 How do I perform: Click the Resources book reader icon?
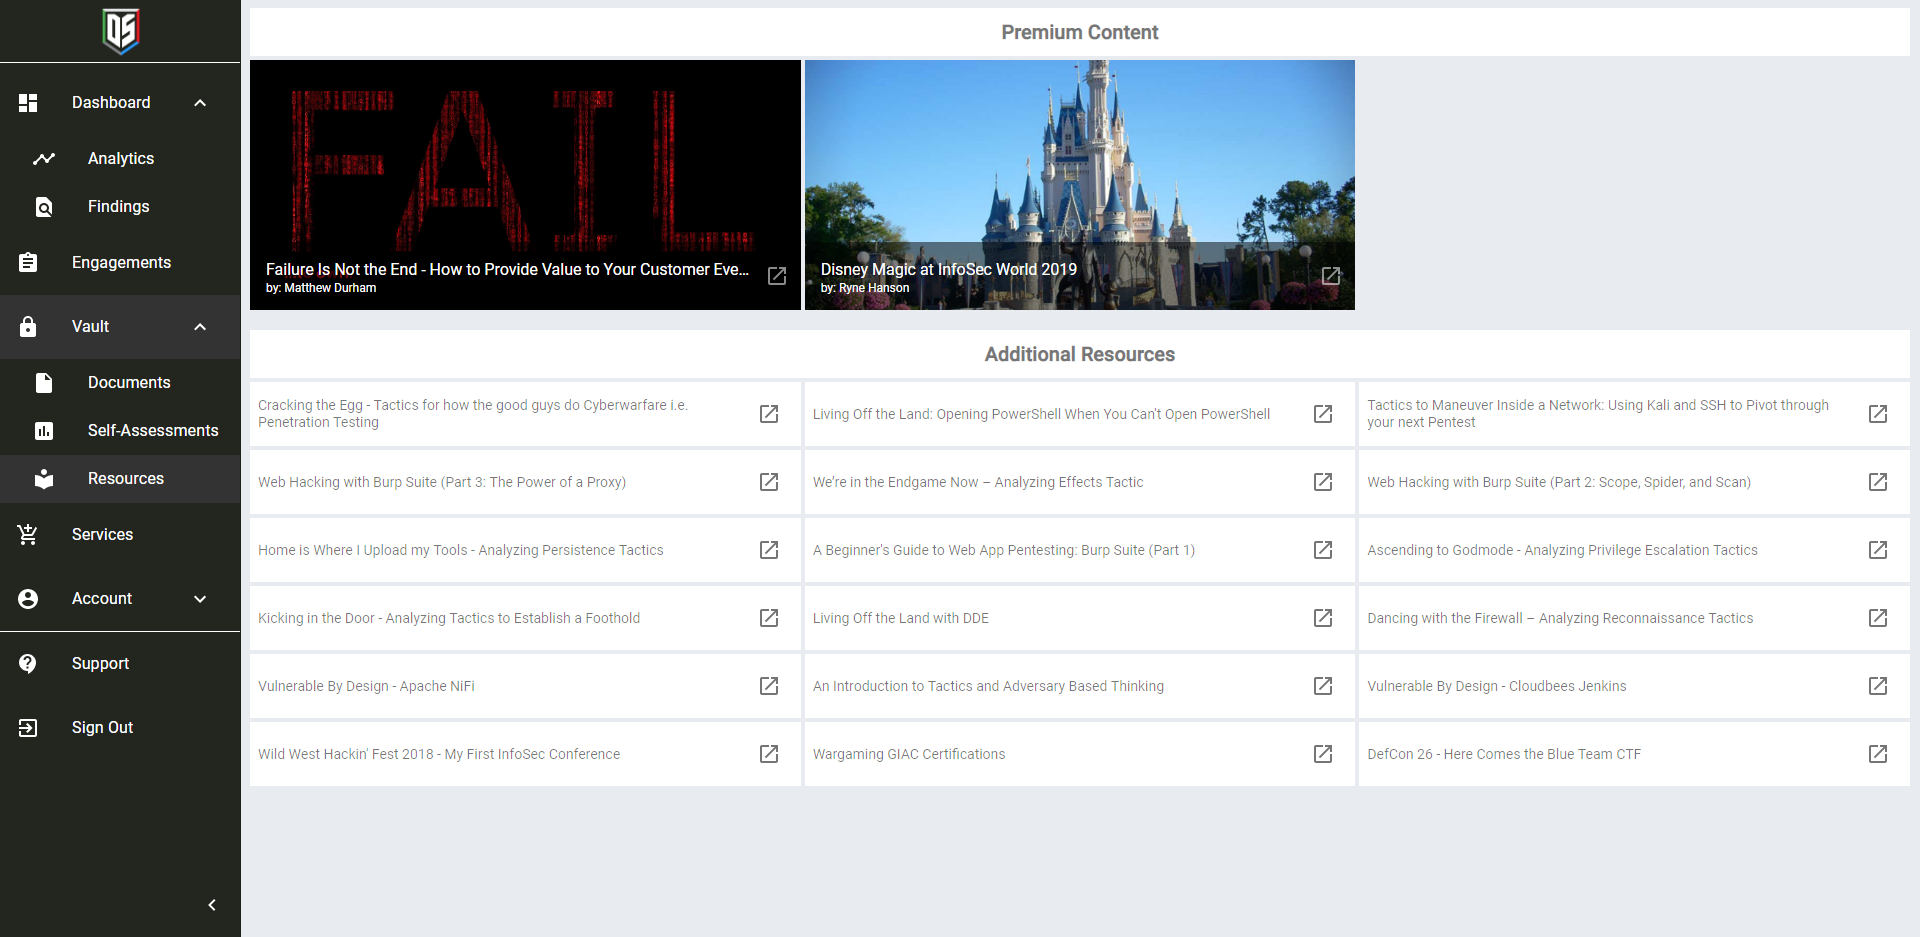(44, 479)
